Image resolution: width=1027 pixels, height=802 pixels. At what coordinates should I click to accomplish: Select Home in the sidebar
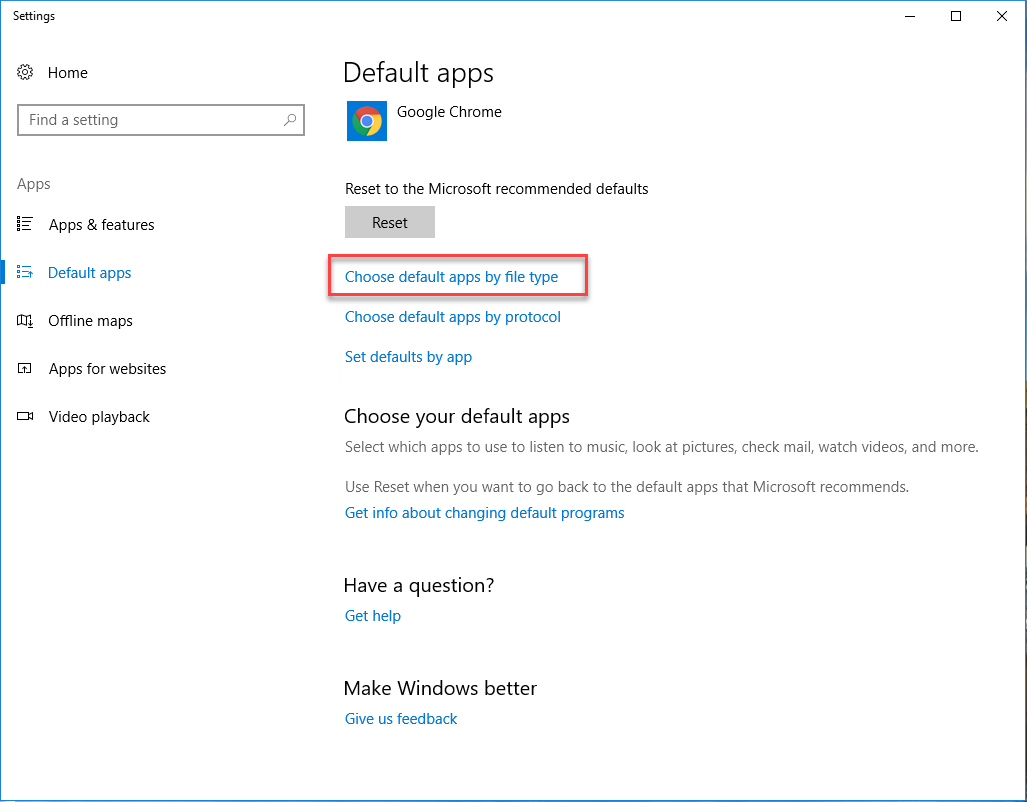(67, 72)
